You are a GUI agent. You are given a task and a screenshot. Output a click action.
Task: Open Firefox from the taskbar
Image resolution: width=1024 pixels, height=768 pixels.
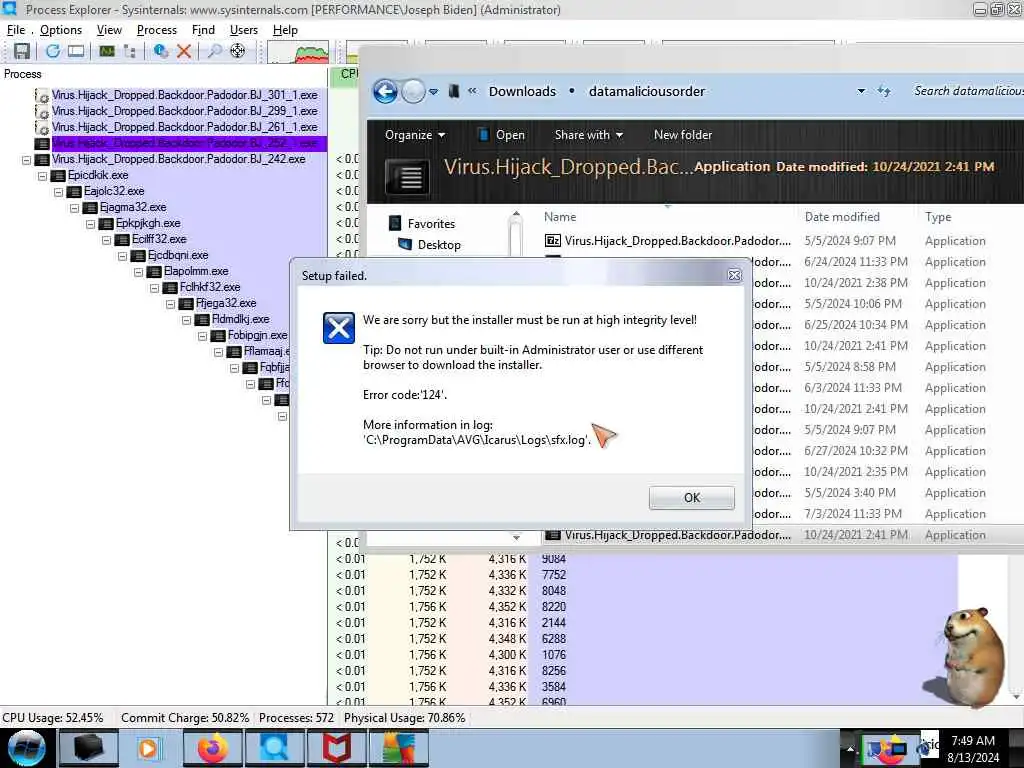[x=213, y=748]
